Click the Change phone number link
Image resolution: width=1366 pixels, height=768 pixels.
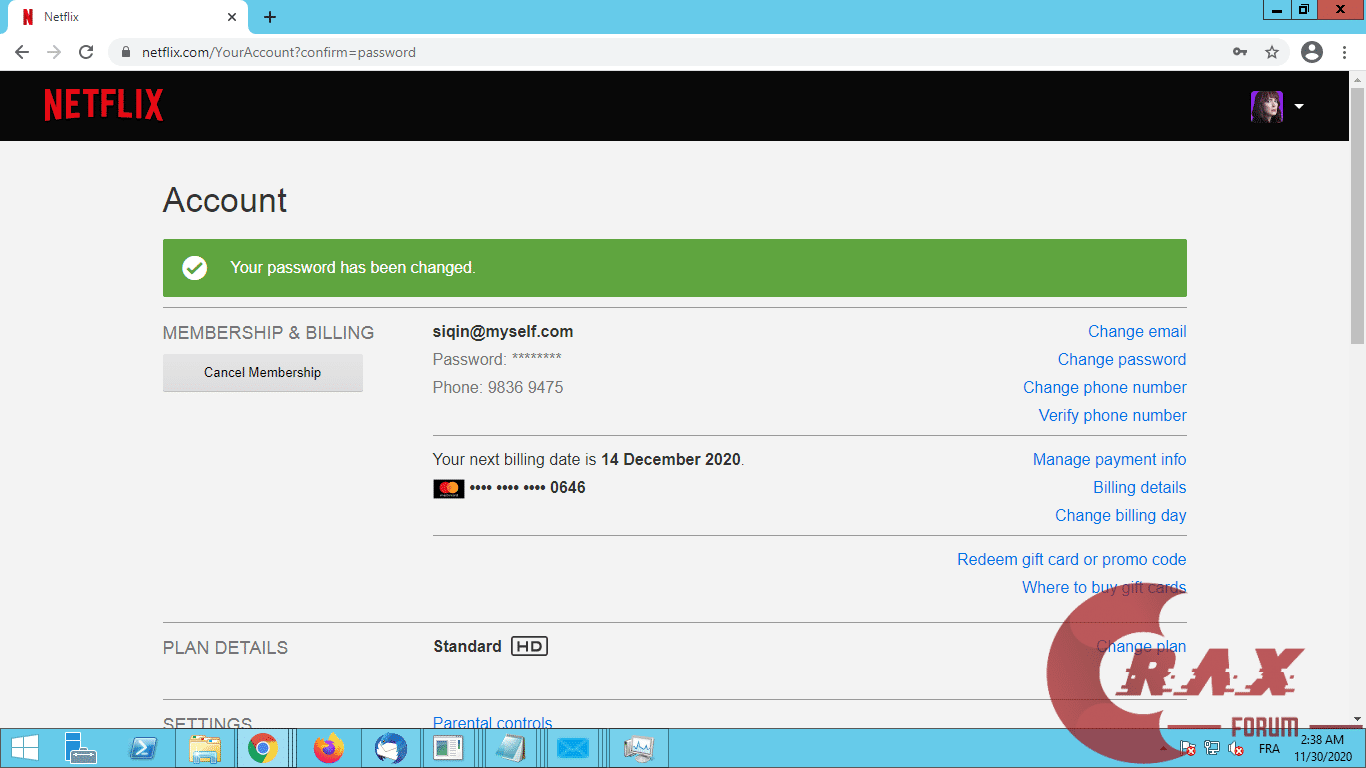click(1105, 388)
